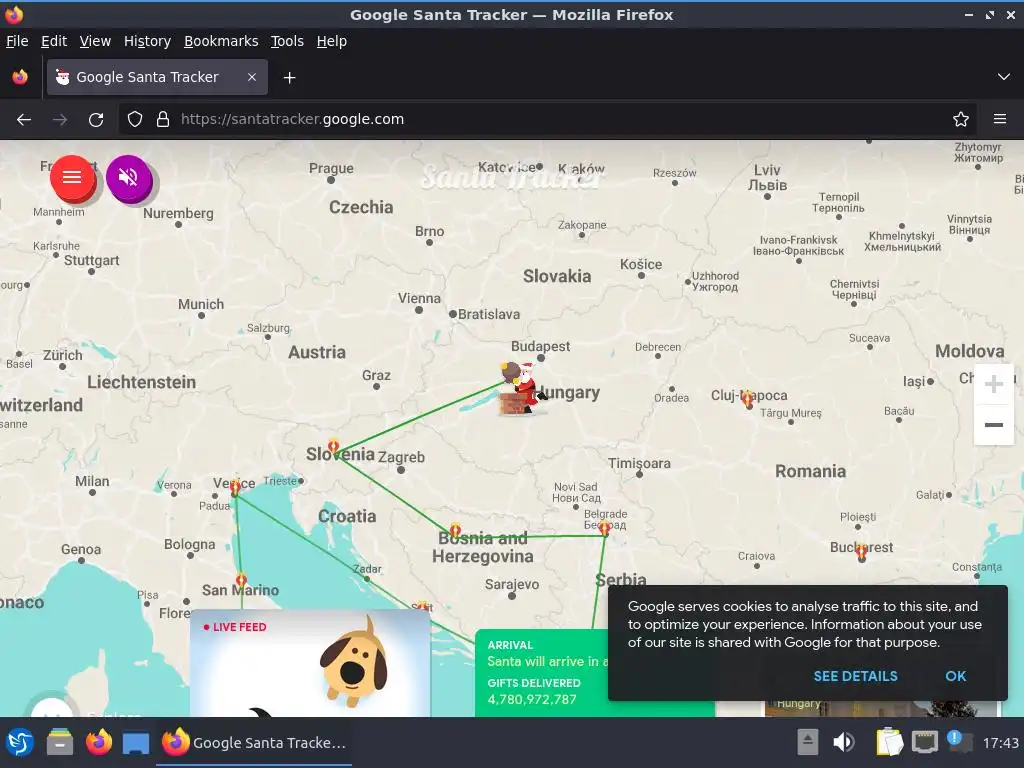Open a new tab
The width and height of the screenshot is (1024, 768).
coord(289,78)
